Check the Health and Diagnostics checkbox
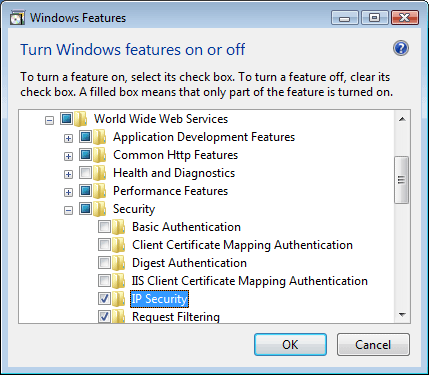Viewport: 429px width, 375px height. tap(85, 173)
